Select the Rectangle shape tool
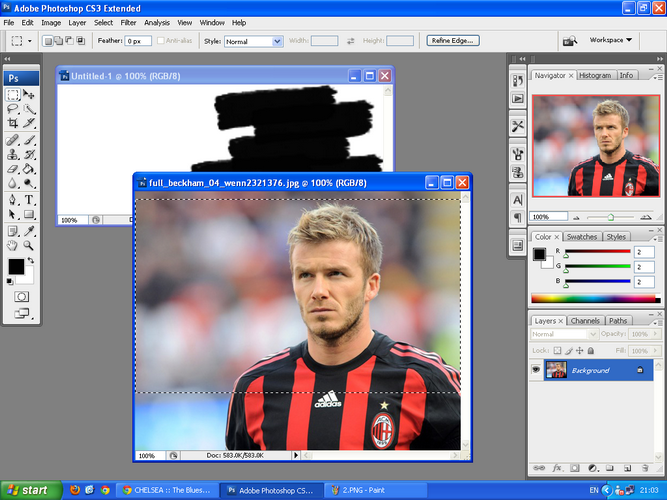 click(x=29, y=214)
